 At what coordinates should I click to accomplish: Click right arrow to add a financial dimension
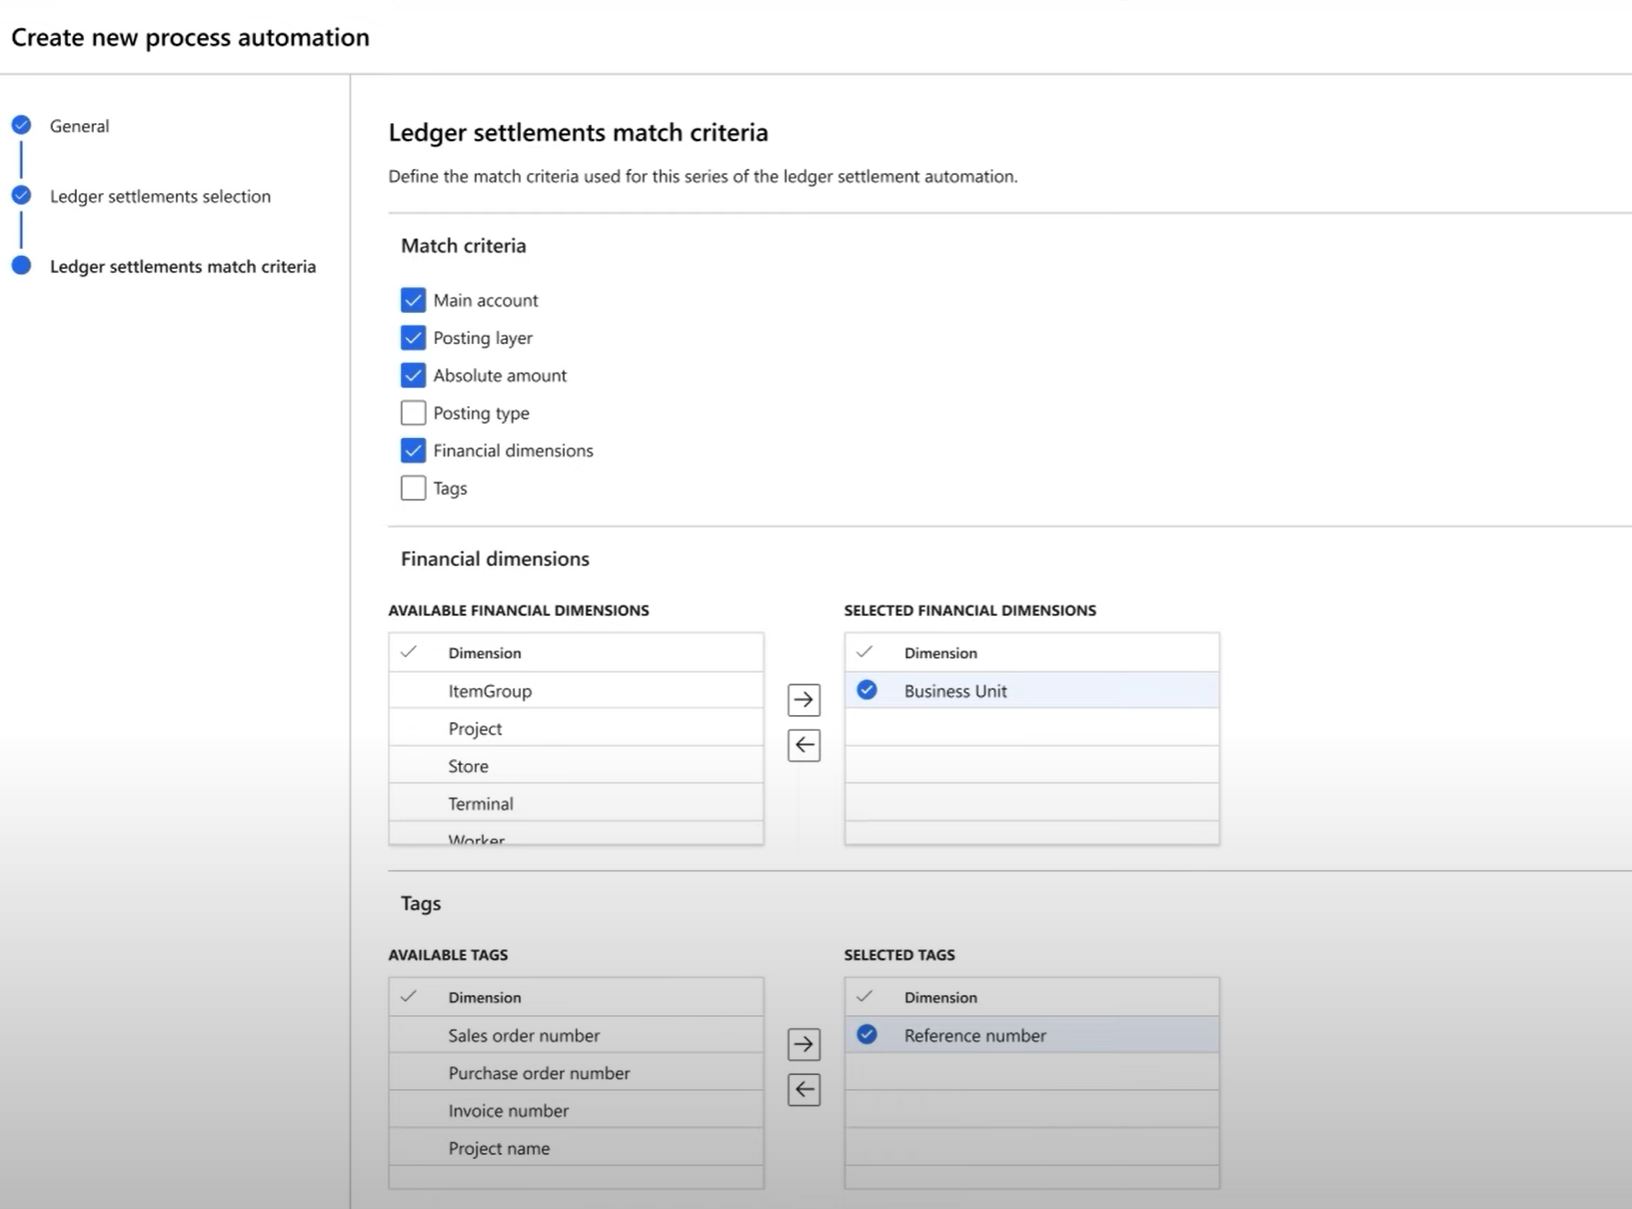pyautogui.click(x=804, y=699)
